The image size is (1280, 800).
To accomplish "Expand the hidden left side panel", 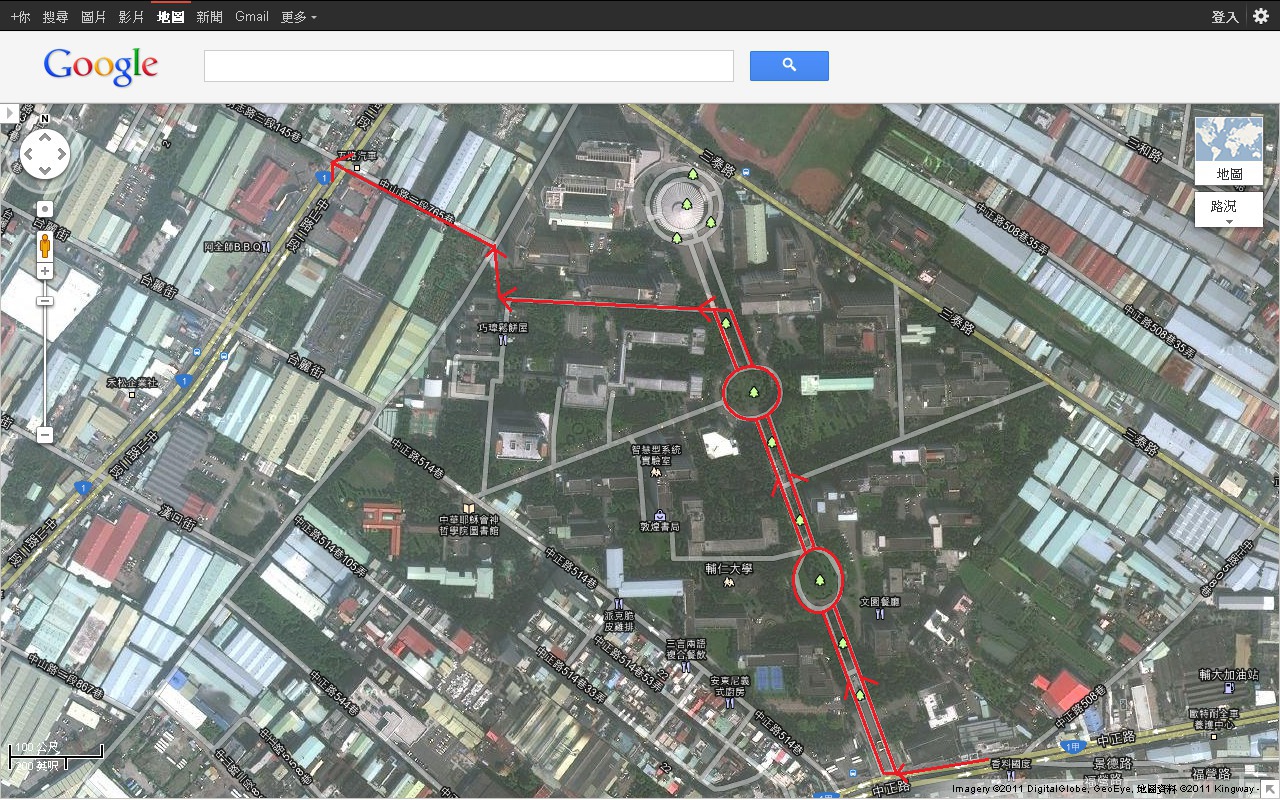I will (9, 113).
